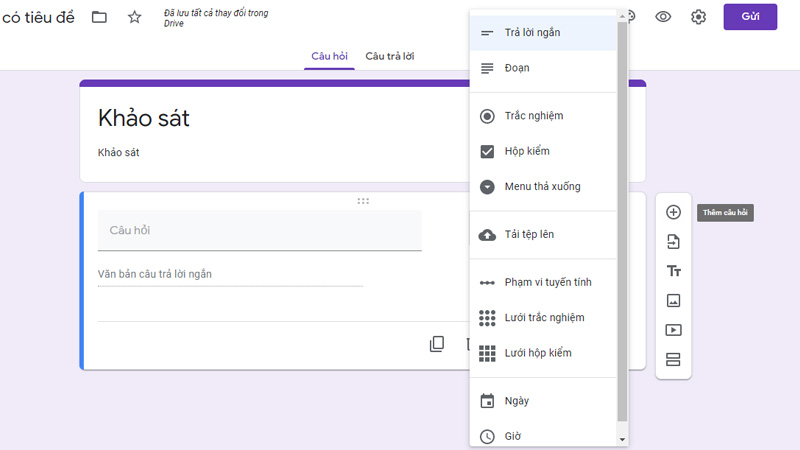800x450 pixels.
Task: Preview the form with eye icon
Action: [x=663, y=17]
